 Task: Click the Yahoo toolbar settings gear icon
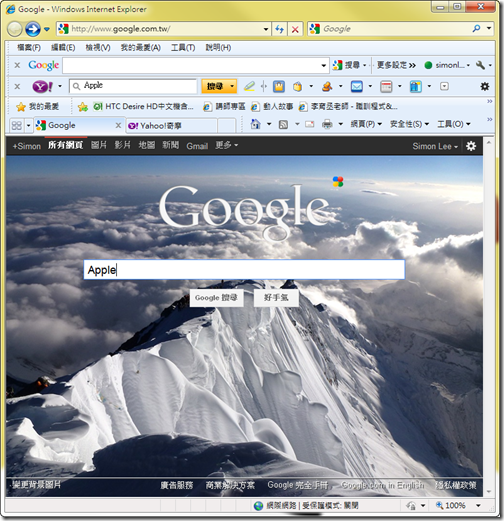(485, 87)
